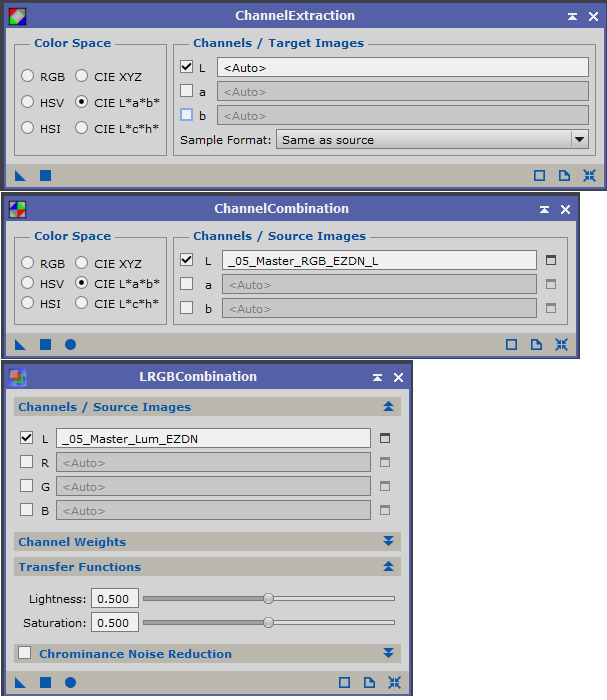Select CIE XYZ in ChannelExtraction
This screenshot has width=607, height=700.
(x=82, y=76)
